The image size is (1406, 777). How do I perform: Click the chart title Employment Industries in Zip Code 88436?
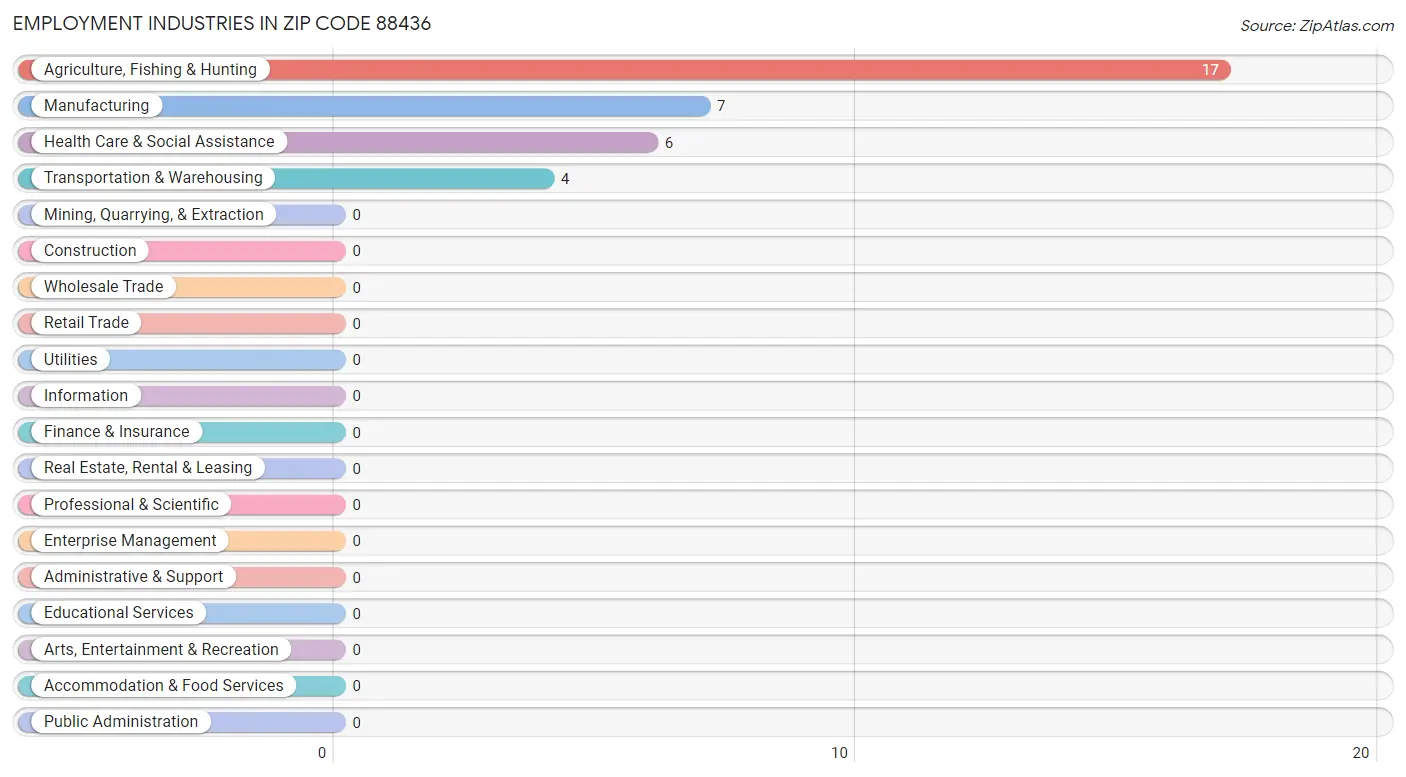[x=222, y=23]
